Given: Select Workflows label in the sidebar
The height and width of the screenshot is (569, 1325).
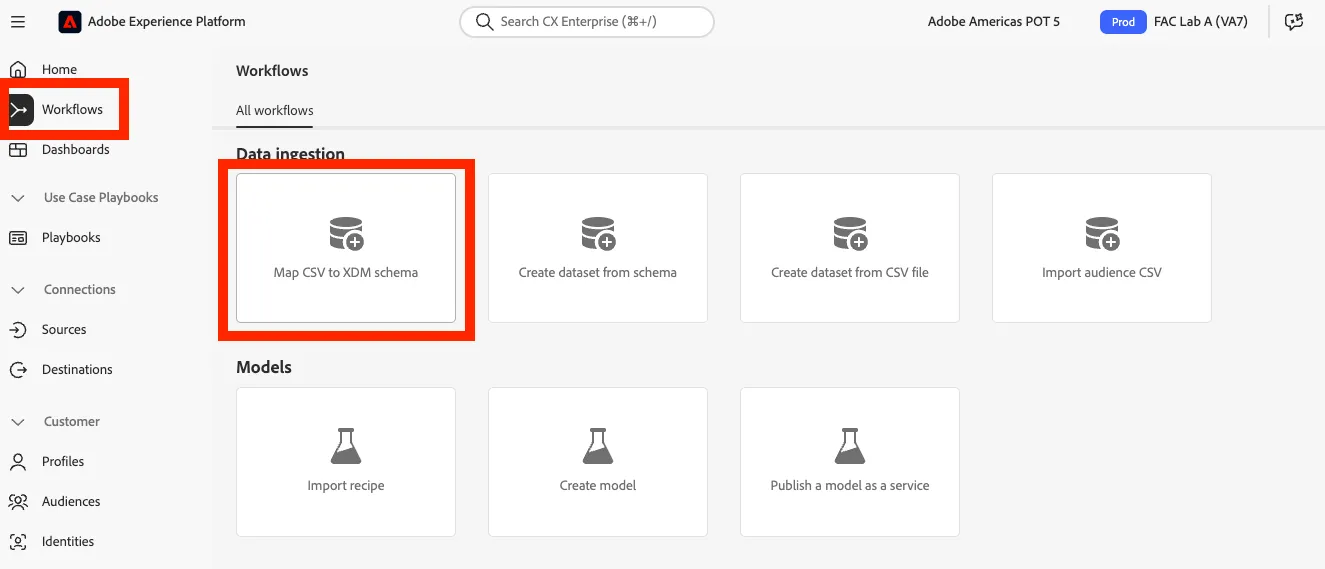Looking at the screenshot, I should 72,110.
